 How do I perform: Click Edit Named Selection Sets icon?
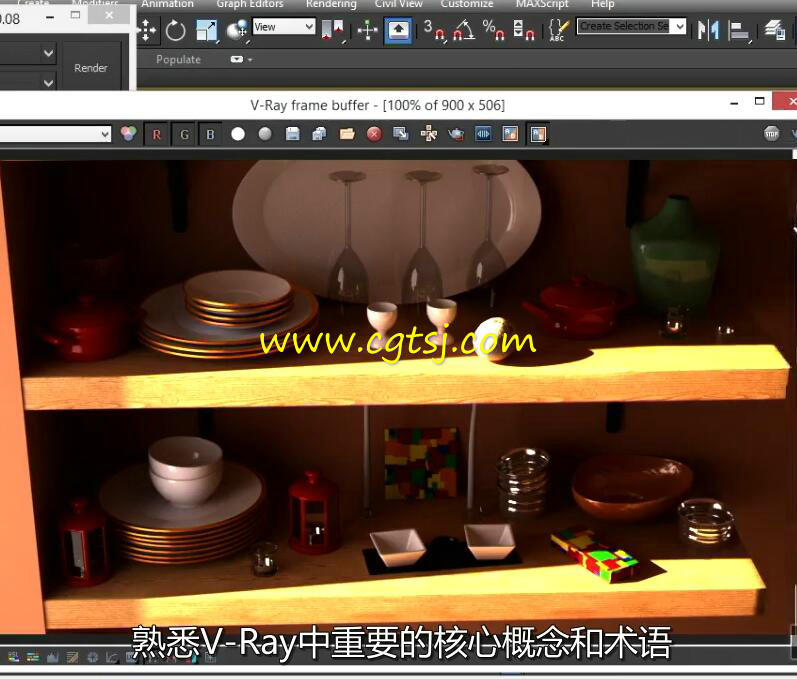tap(559, 30)
